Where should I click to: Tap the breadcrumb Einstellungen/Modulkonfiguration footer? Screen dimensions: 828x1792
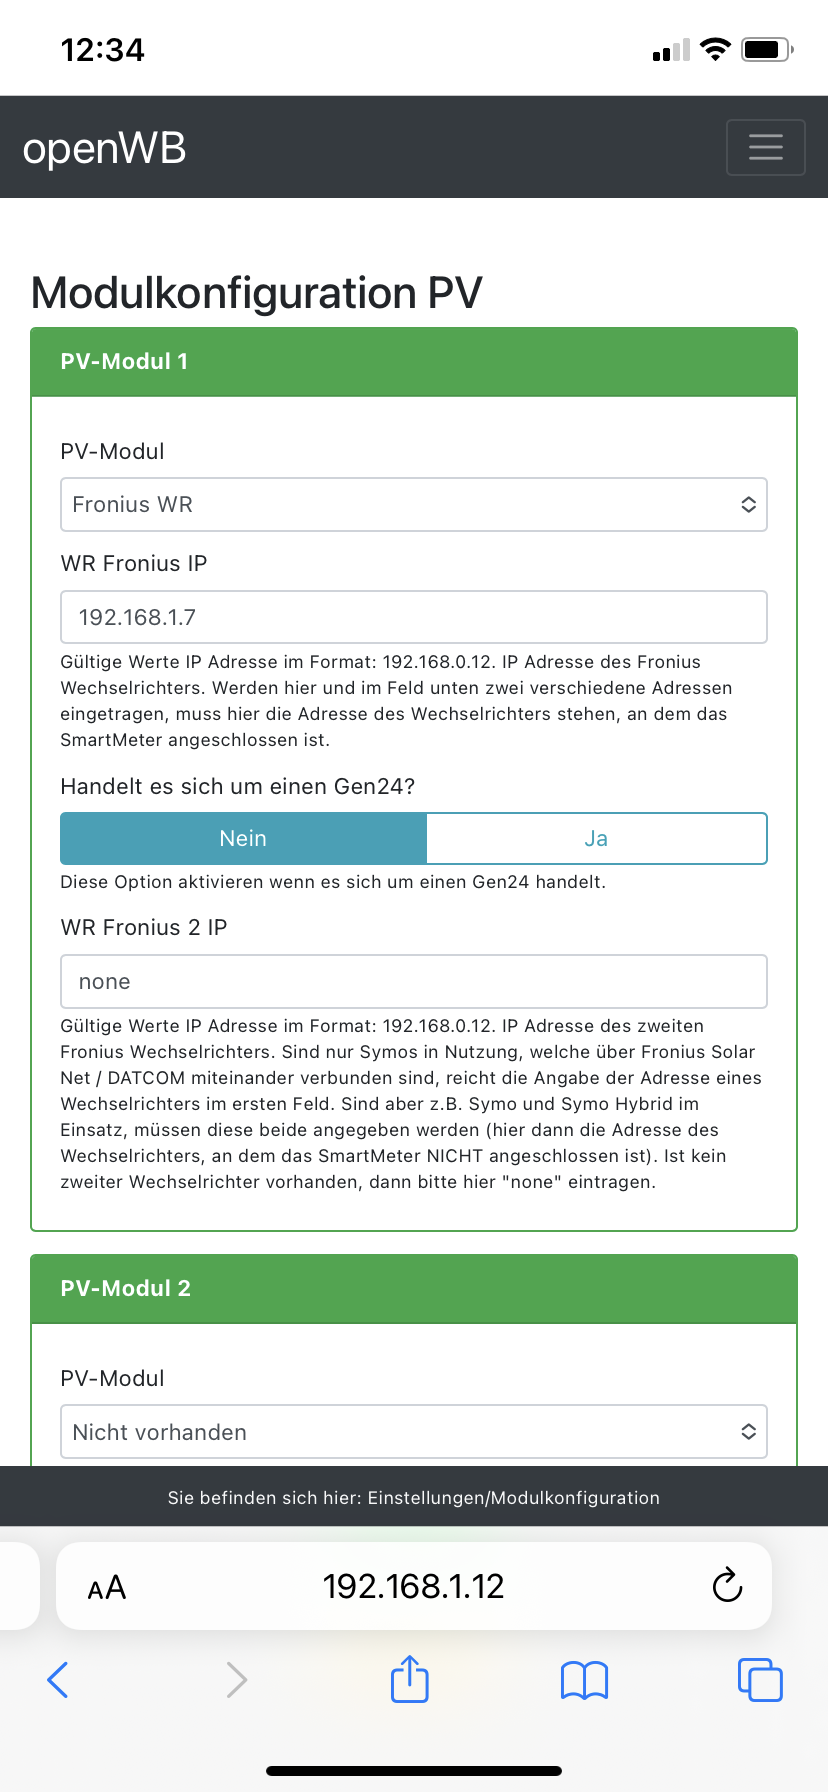[x=413, y=1497]
